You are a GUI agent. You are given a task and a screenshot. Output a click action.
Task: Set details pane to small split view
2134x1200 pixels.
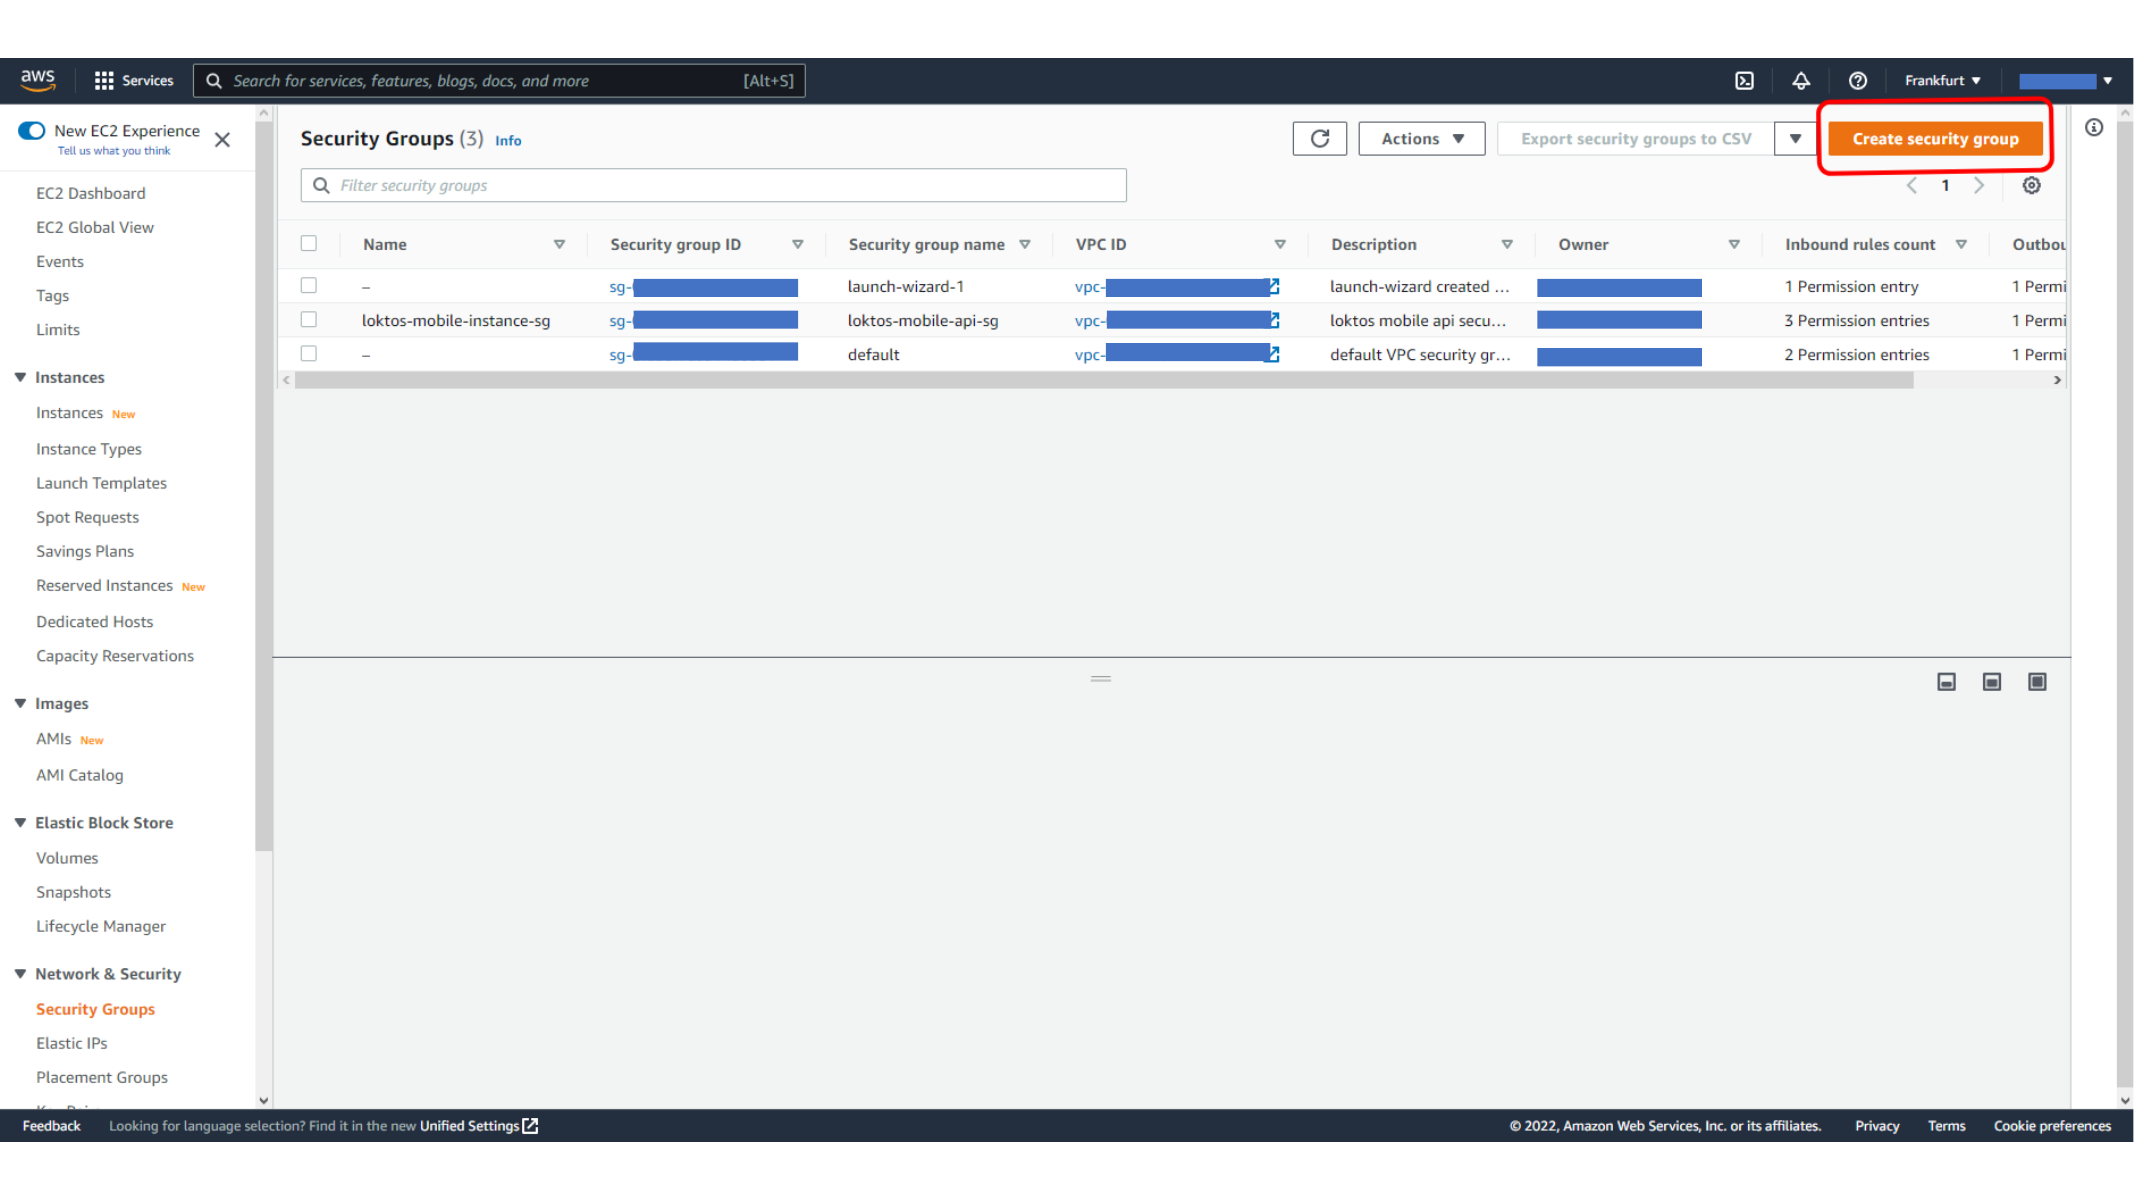(1946, 681)
